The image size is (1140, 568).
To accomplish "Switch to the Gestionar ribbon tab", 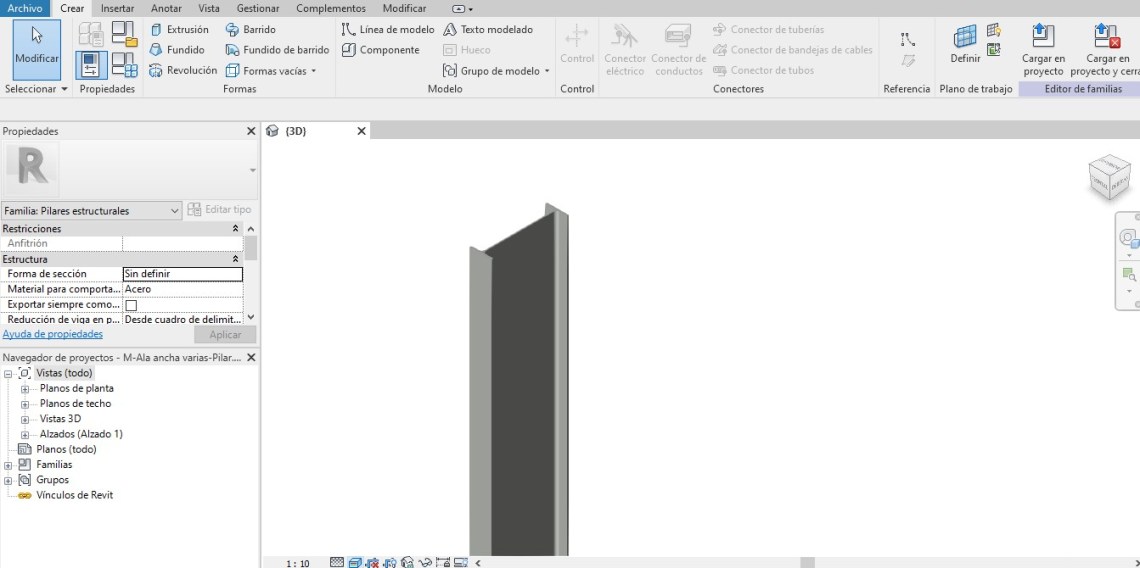I will [257, 8].
